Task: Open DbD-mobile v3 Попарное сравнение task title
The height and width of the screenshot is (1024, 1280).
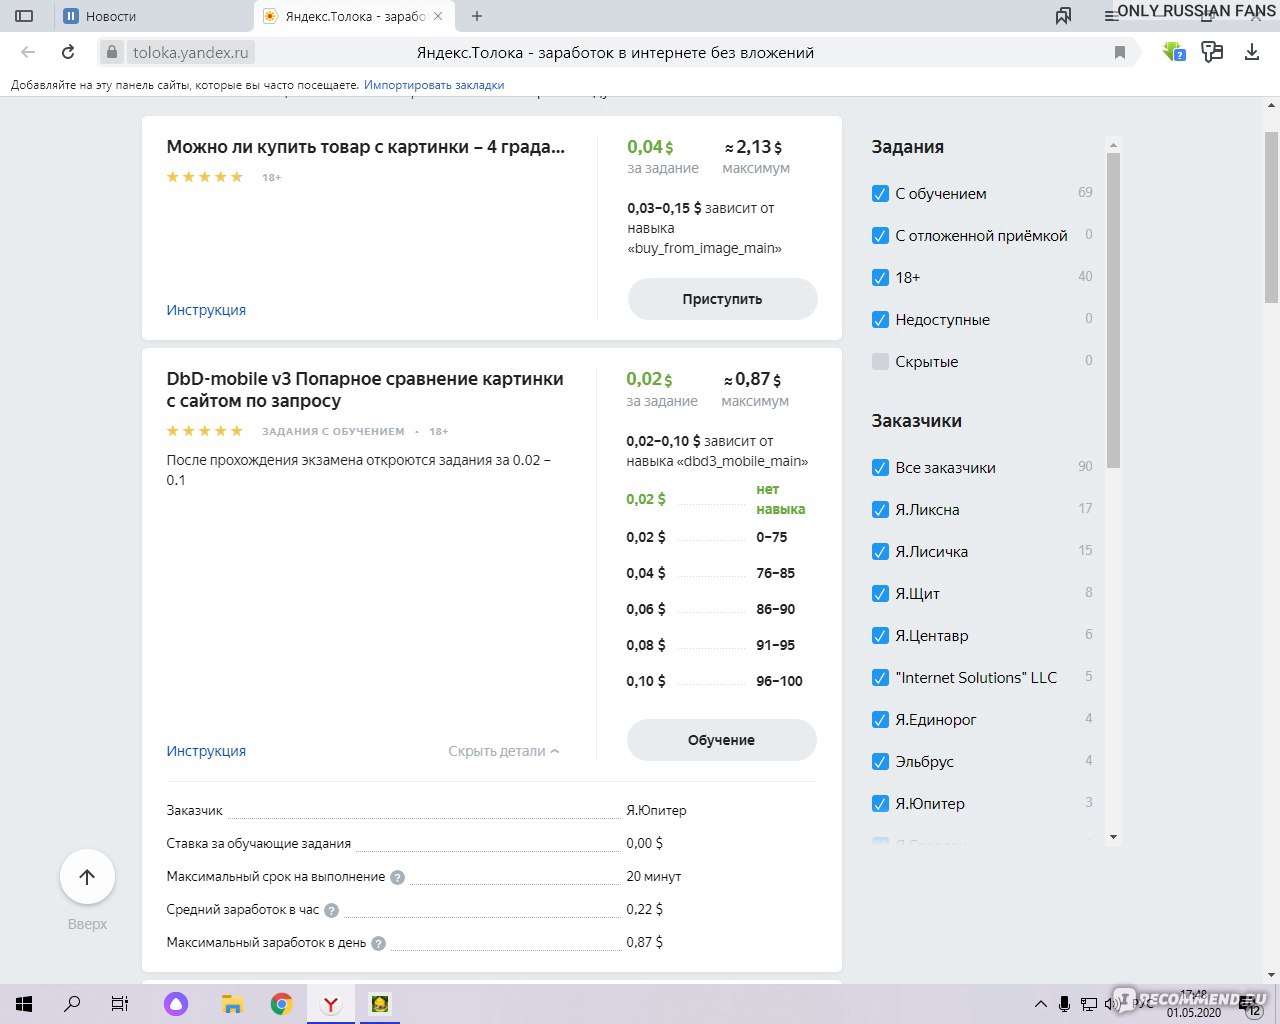Action: pyautogui.click(x=365, y=390)
